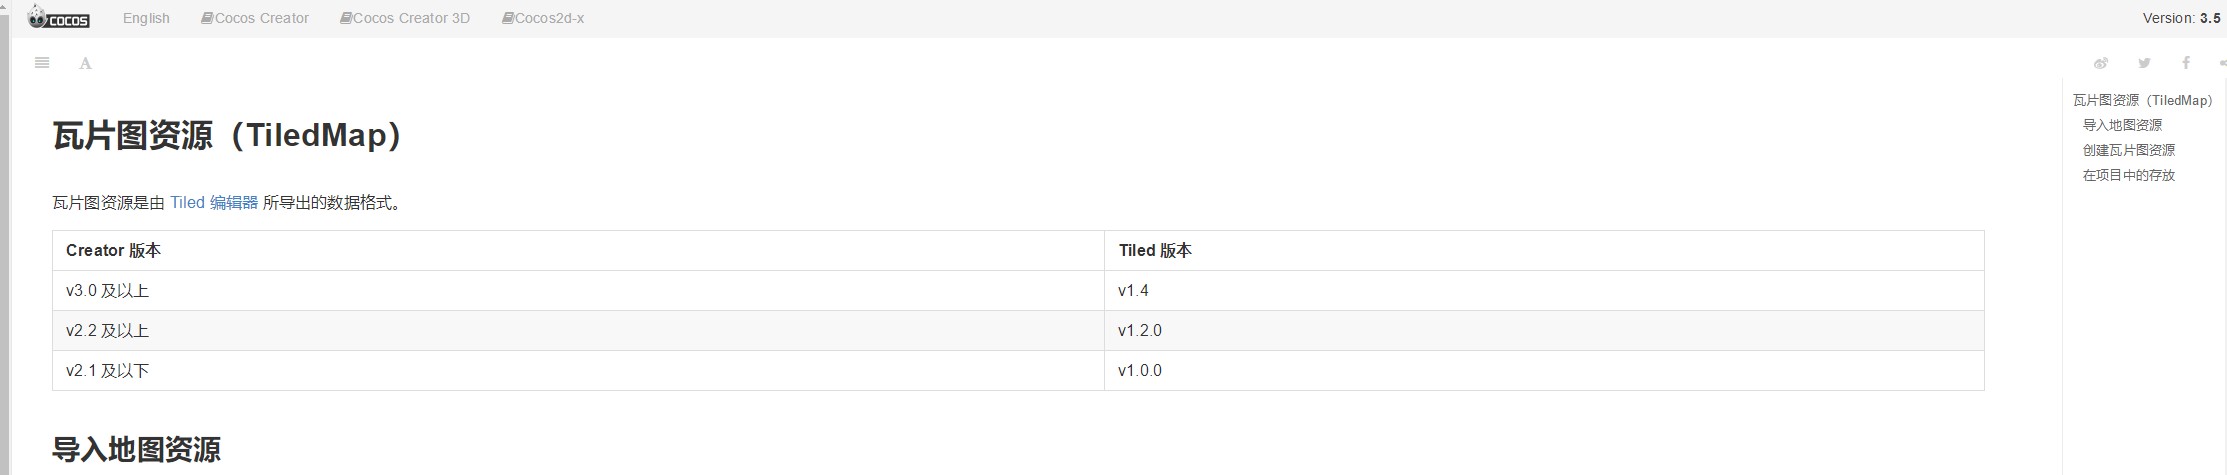Follow the Tiled 编辑器 link
The height and width of the screenshot is (475, 2227).
pos(214,203)
